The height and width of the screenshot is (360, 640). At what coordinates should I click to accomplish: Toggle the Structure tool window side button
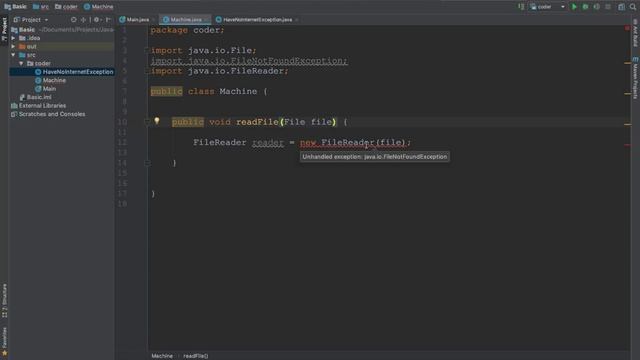click(4, 301)
